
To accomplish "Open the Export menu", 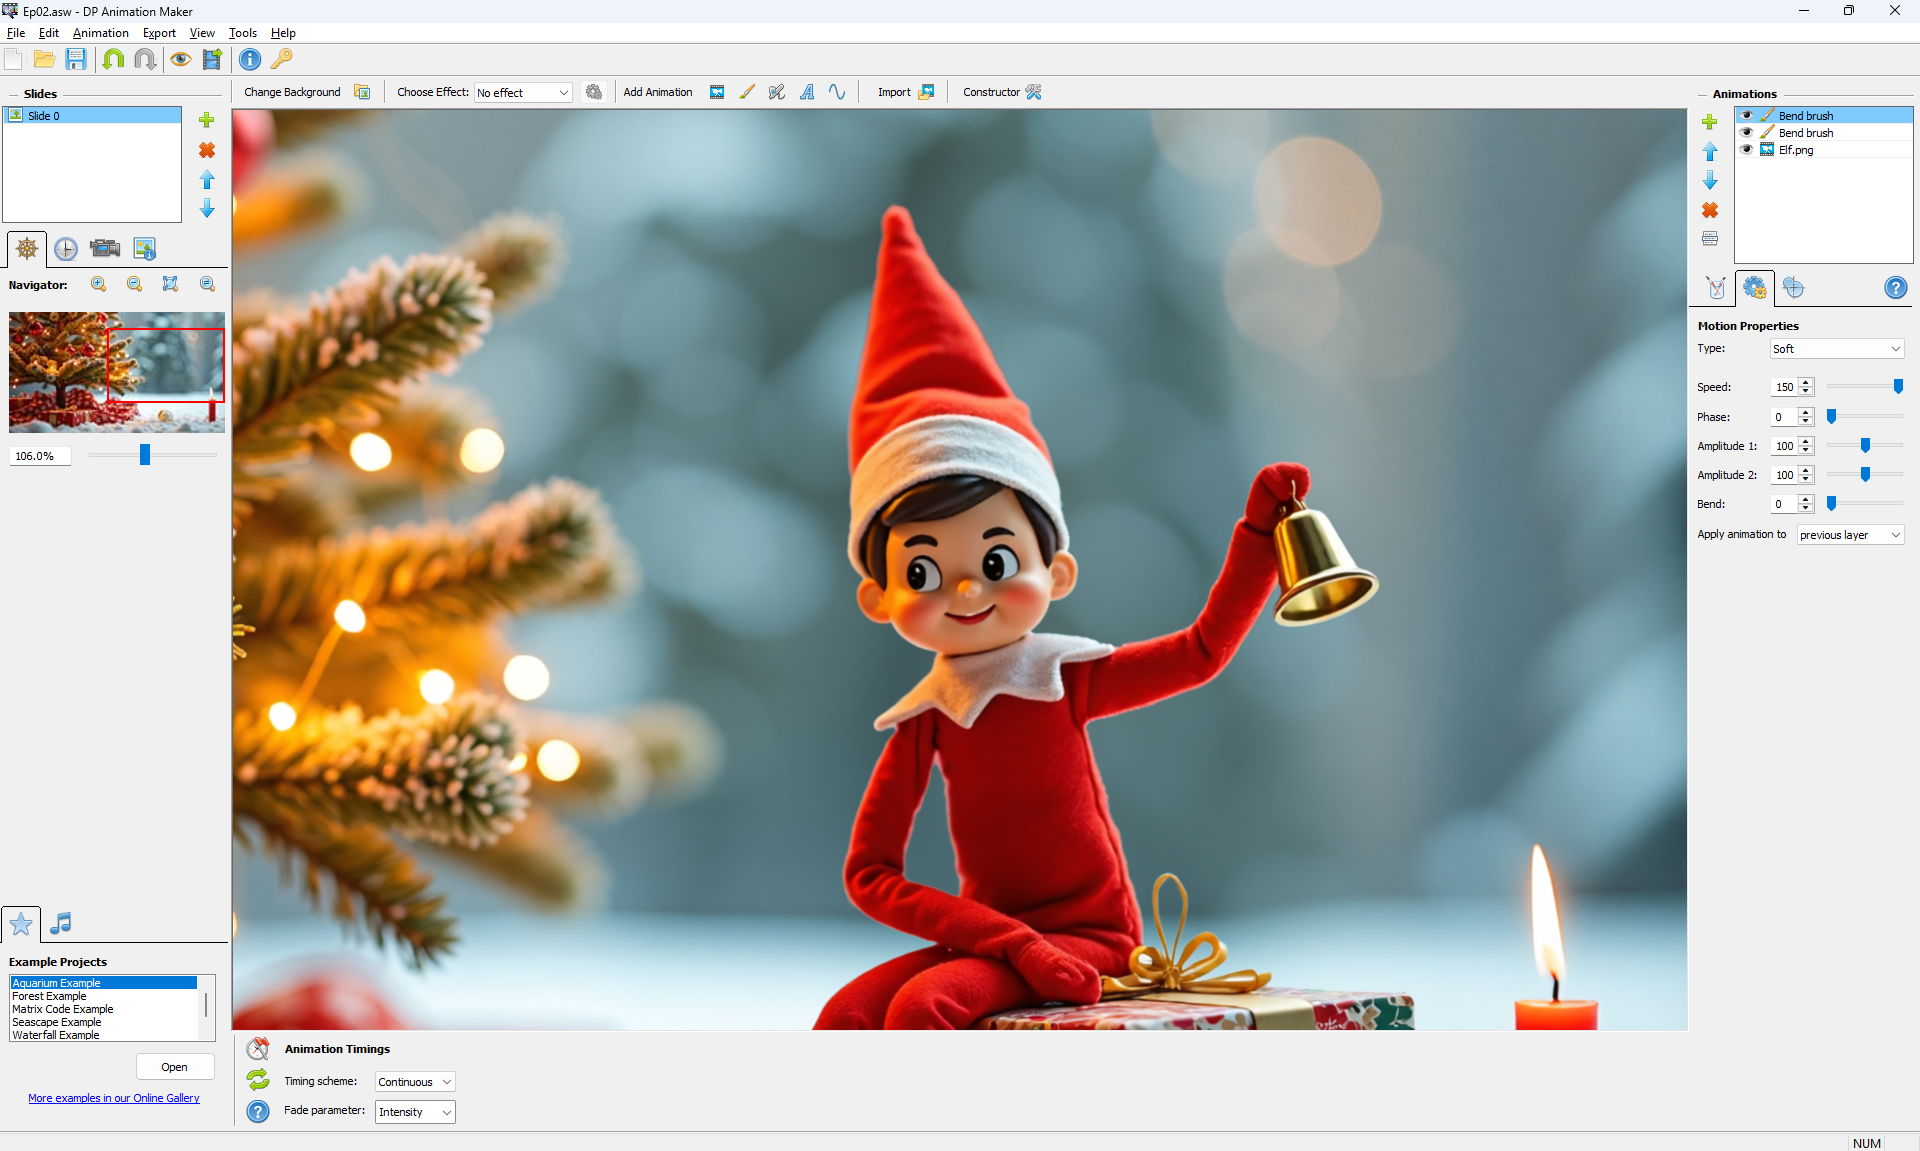I will point(159,33).
